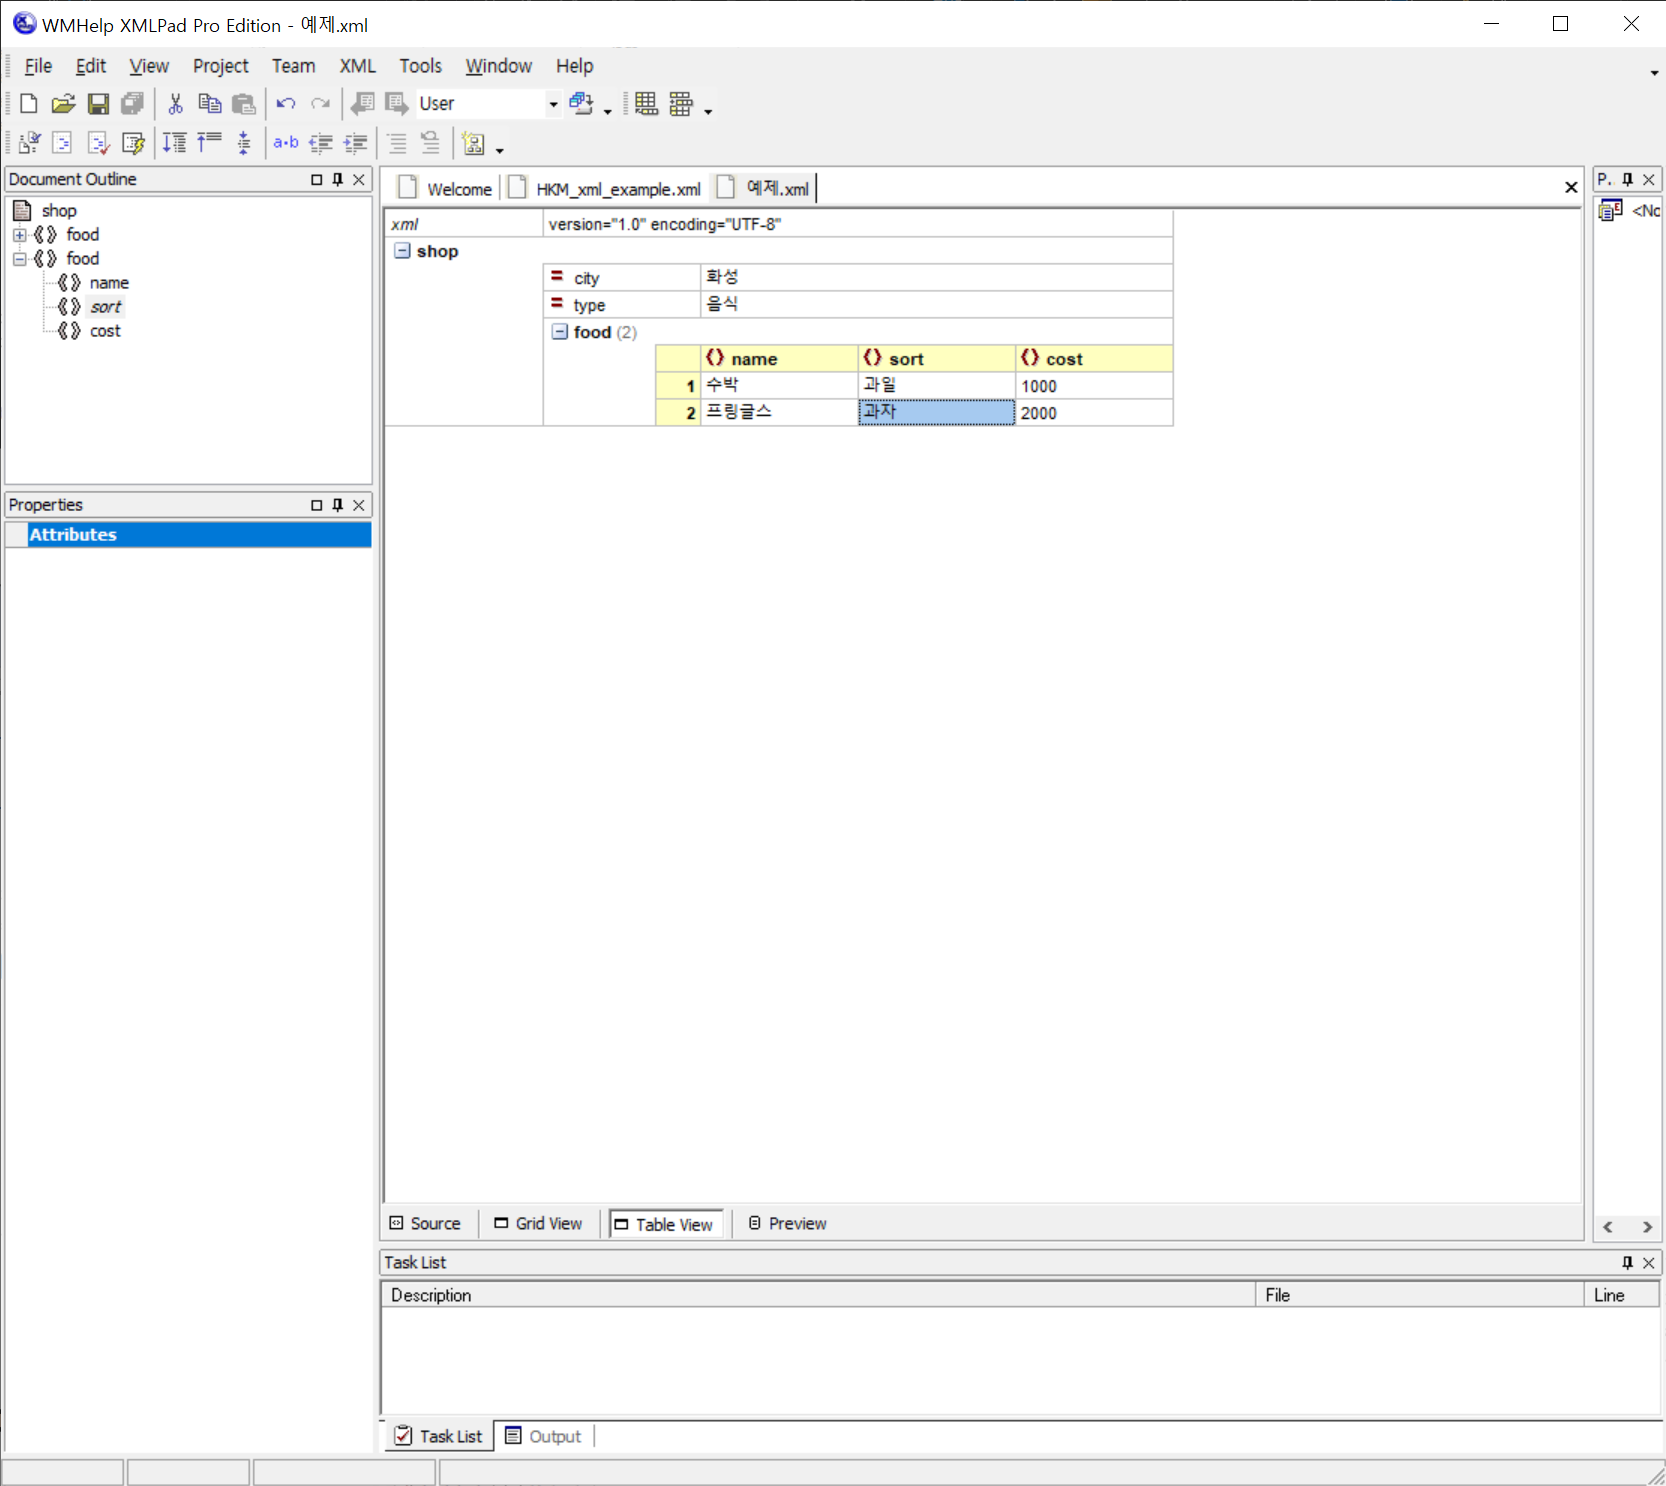Collapse the shop element in table view
Image resolution: width=1666 pixels, height=1486 pixels.
tap(402, 251)
